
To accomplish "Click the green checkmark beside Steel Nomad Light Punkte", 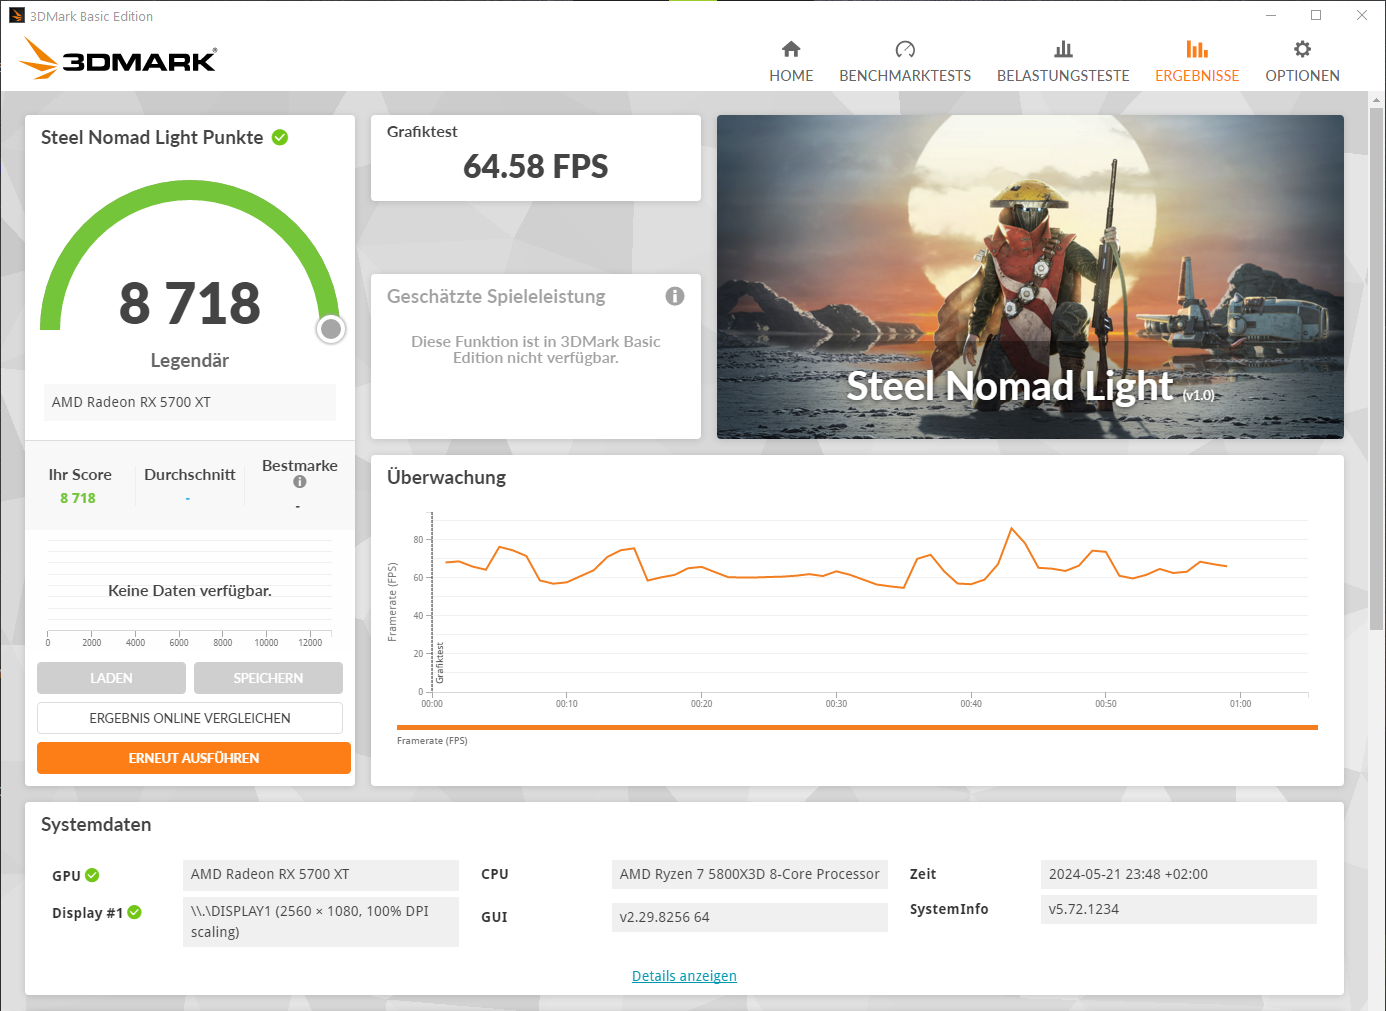I will pyautogui.click(x=280, y=137).
